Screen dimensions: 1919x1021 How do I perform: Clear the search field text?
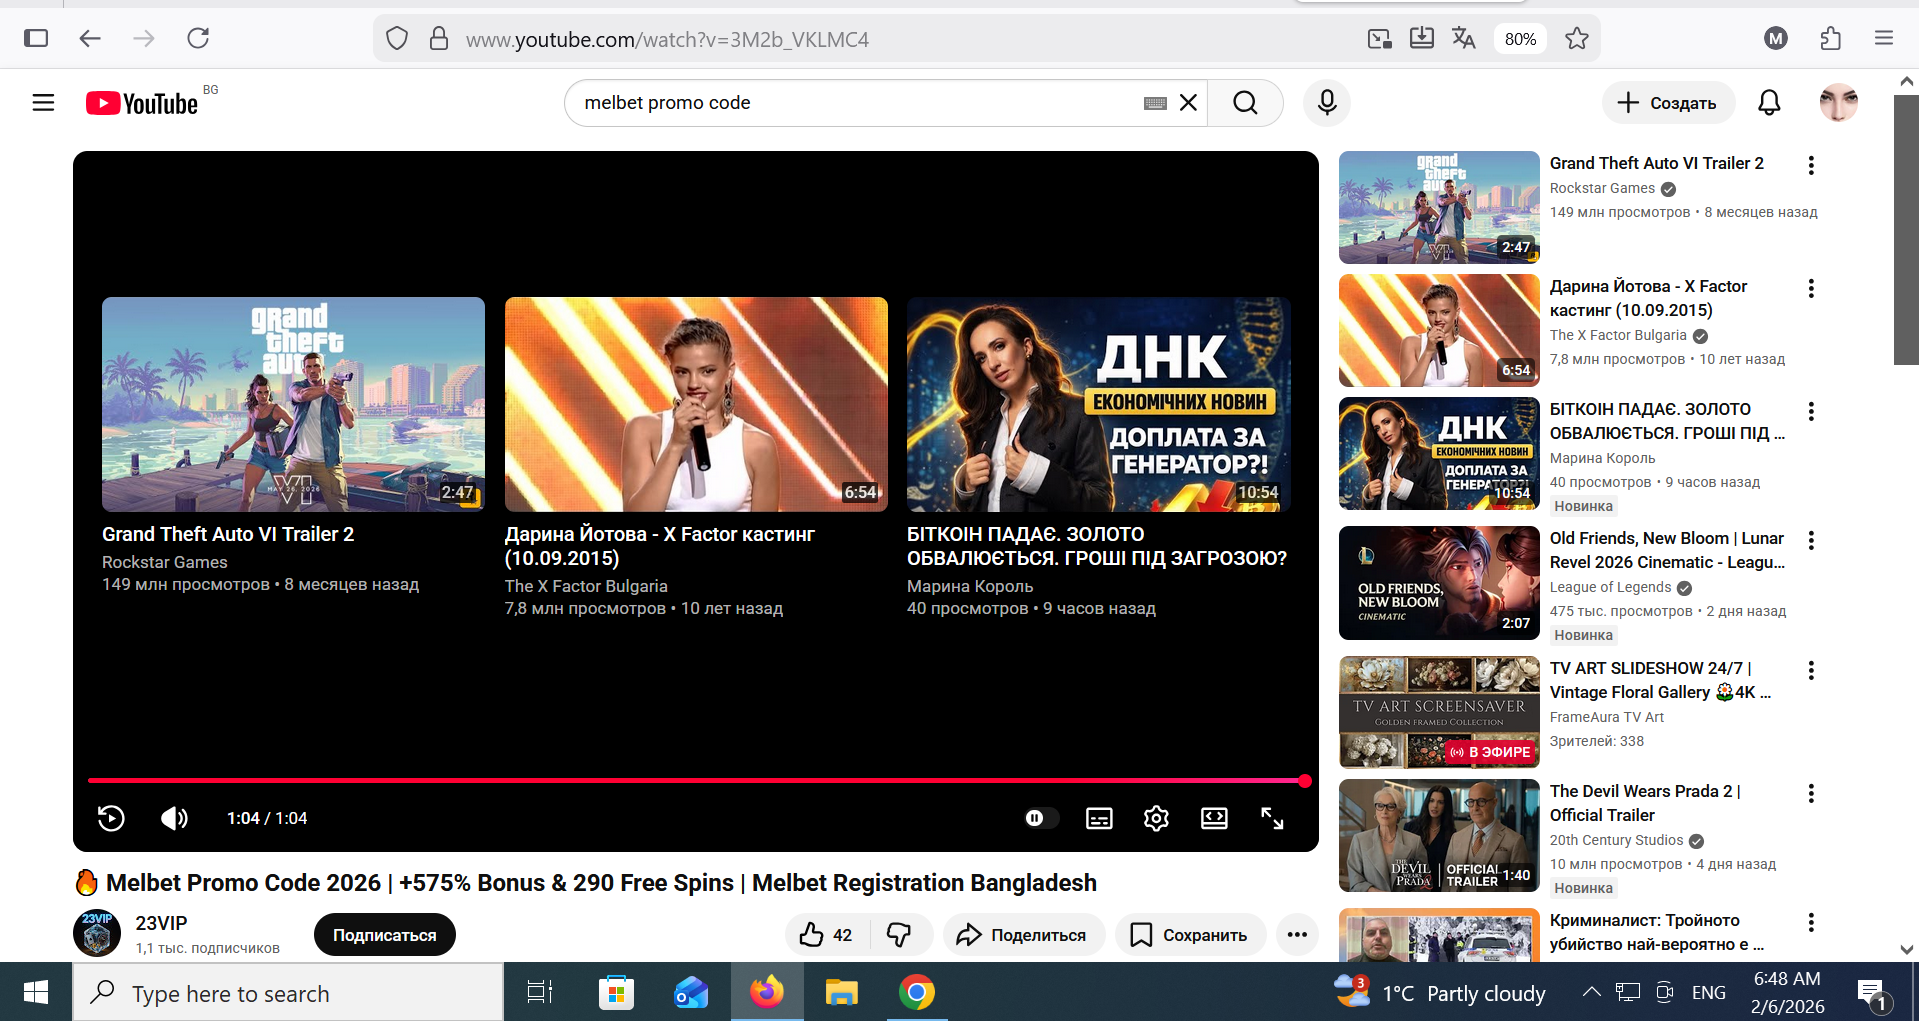coord(1188,103)
